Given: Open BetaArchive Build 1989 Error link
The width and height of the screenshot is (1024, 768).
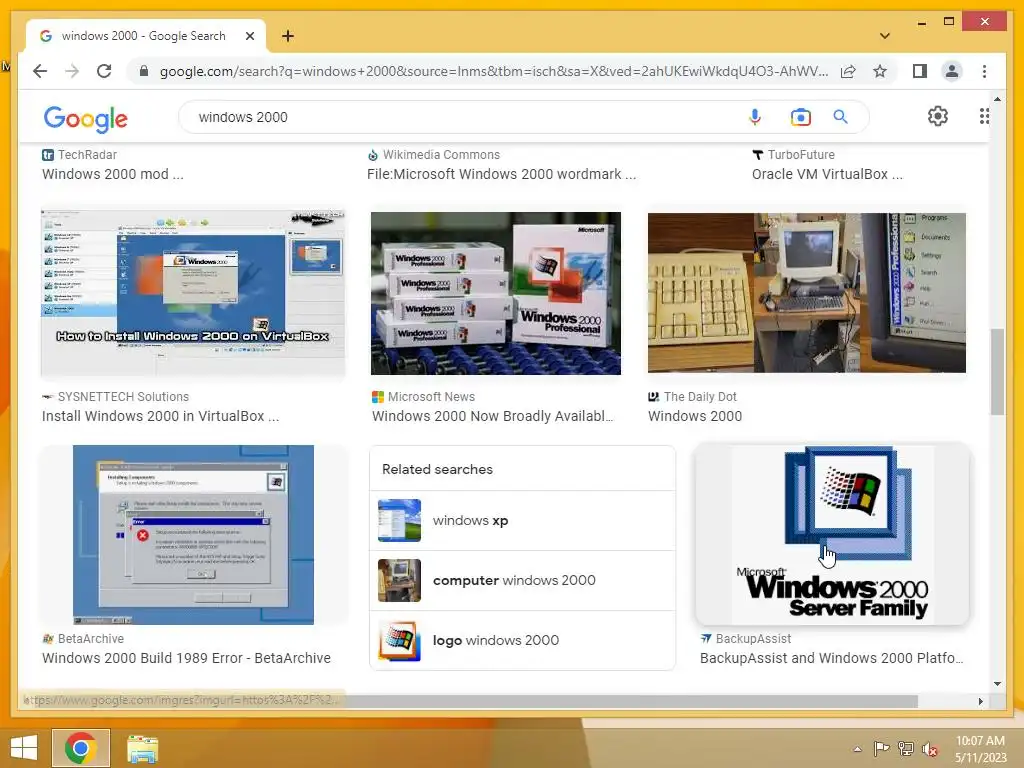Looking at the screenshot, I should [x=186, y=658].
